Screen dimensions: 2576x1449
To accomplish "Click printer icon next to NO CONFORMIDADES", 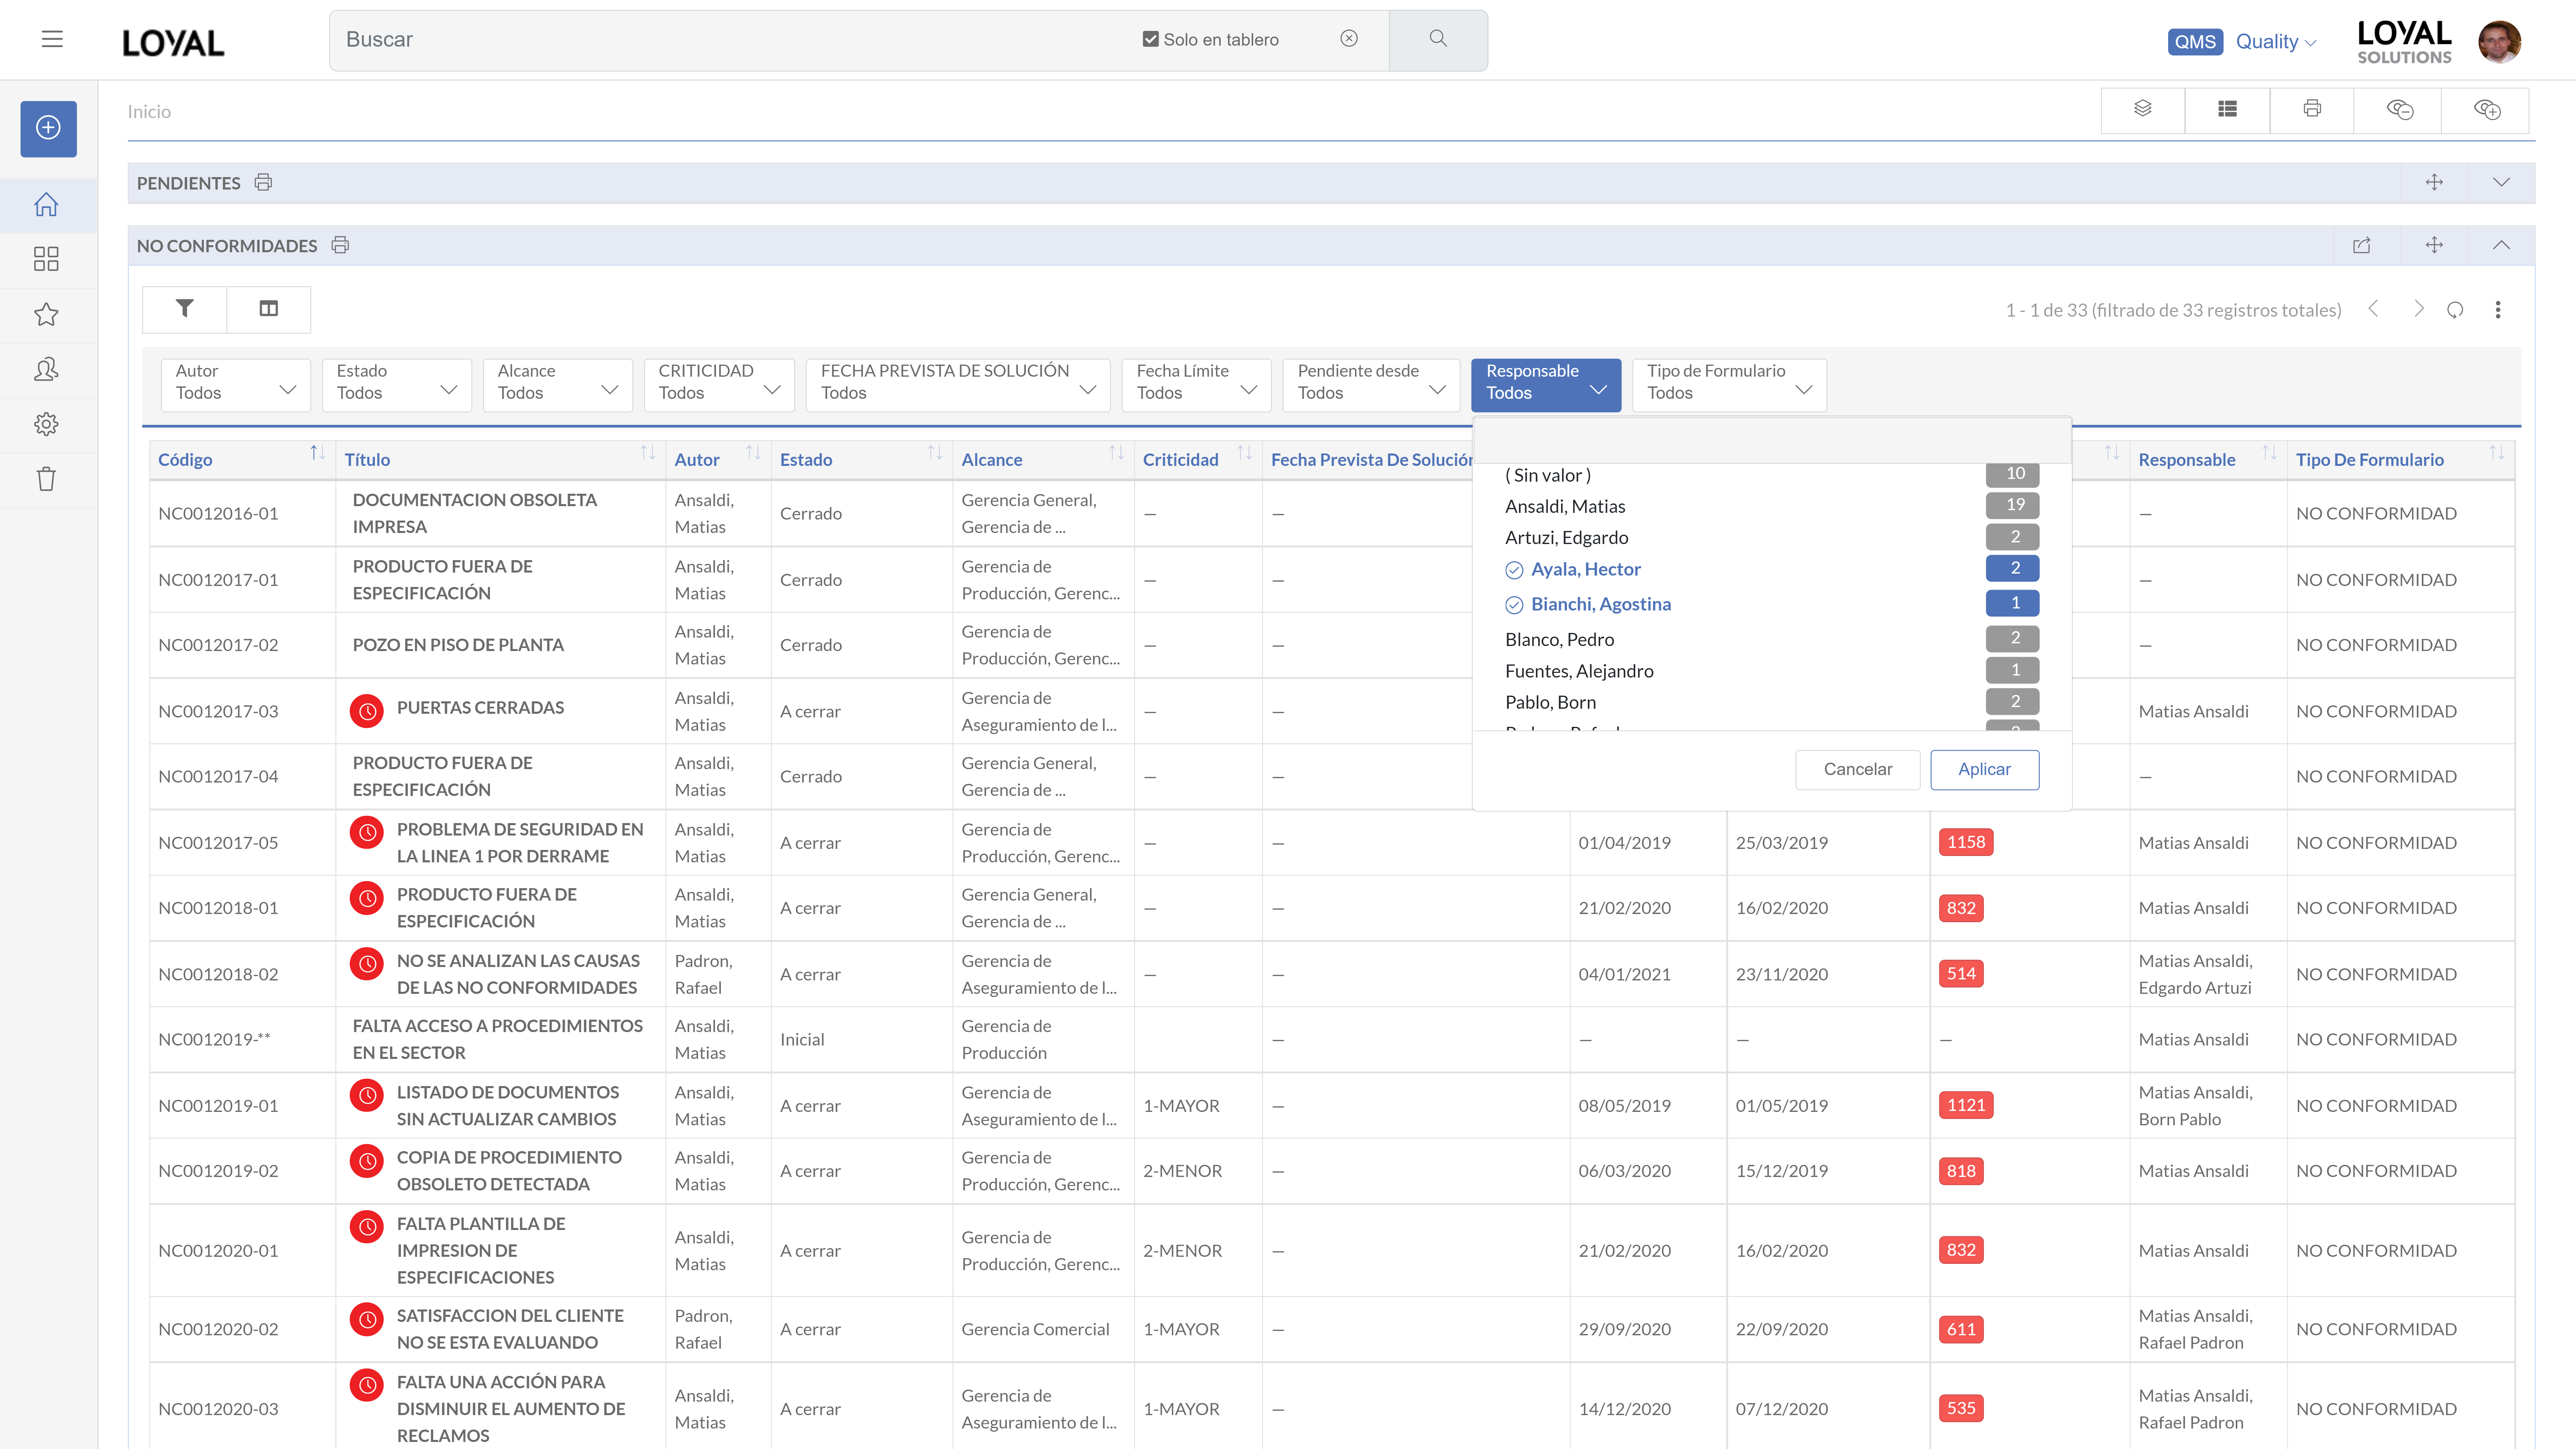I will [x=340, y=245].
